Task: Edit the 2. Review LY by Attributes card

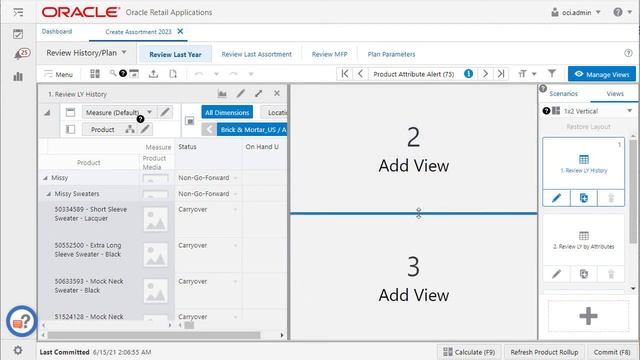Action: pyautogui.click(x=556, y=274)
